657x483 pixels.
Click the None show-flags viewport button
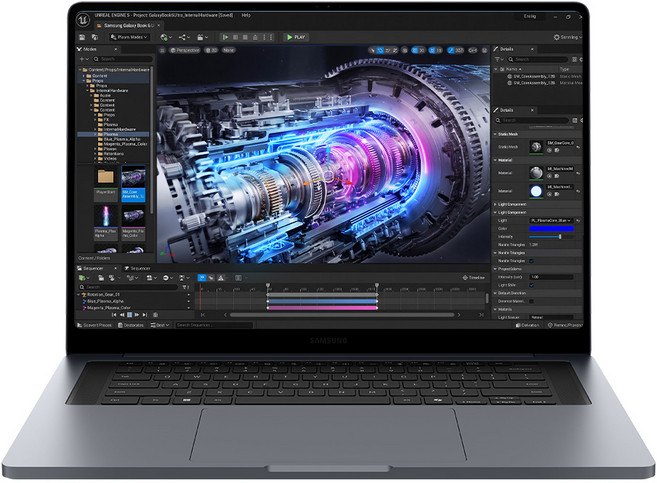(x=228, y=50)
